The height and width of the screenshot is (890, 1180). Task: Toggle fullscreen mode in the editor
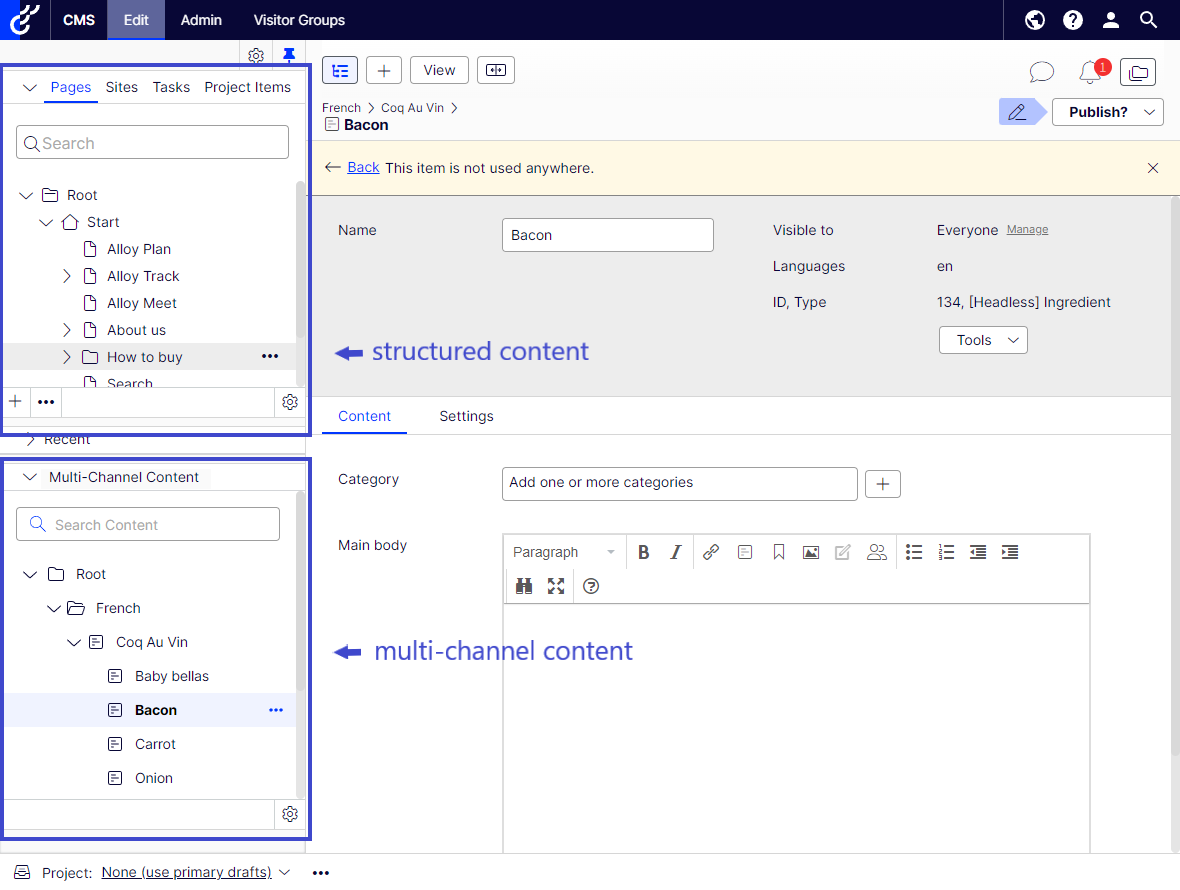click(557, 586)
